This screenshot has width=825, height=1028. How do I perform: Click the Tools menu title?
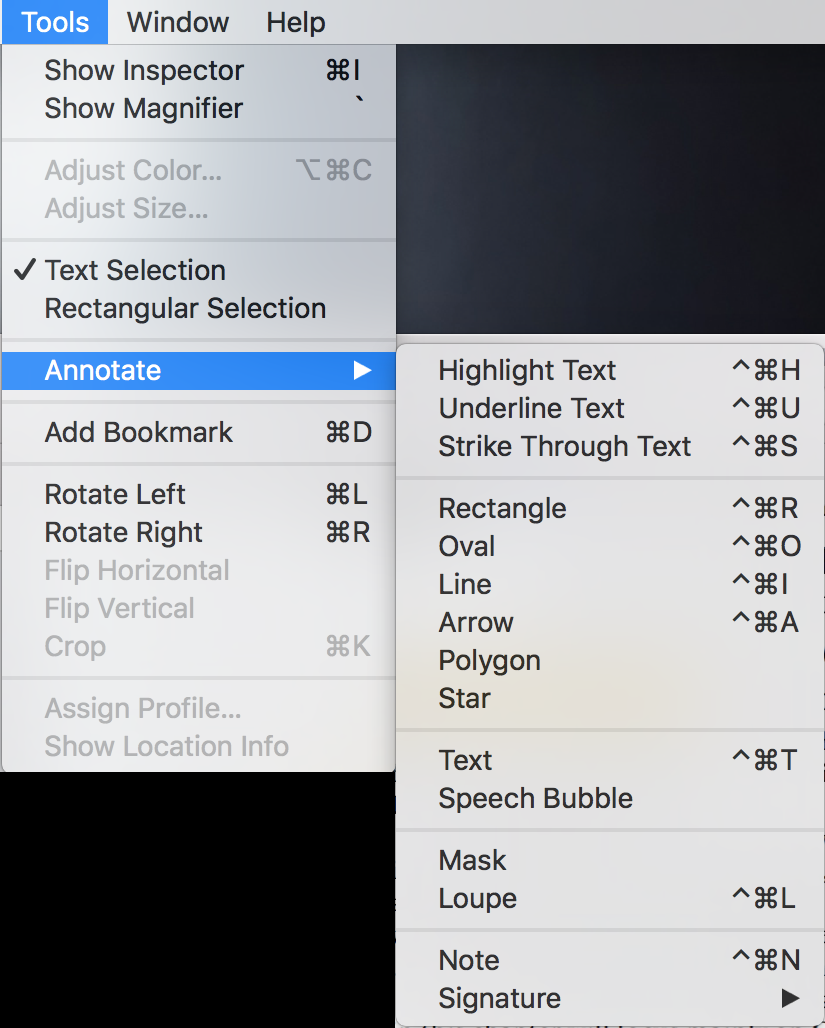(53, 22)
